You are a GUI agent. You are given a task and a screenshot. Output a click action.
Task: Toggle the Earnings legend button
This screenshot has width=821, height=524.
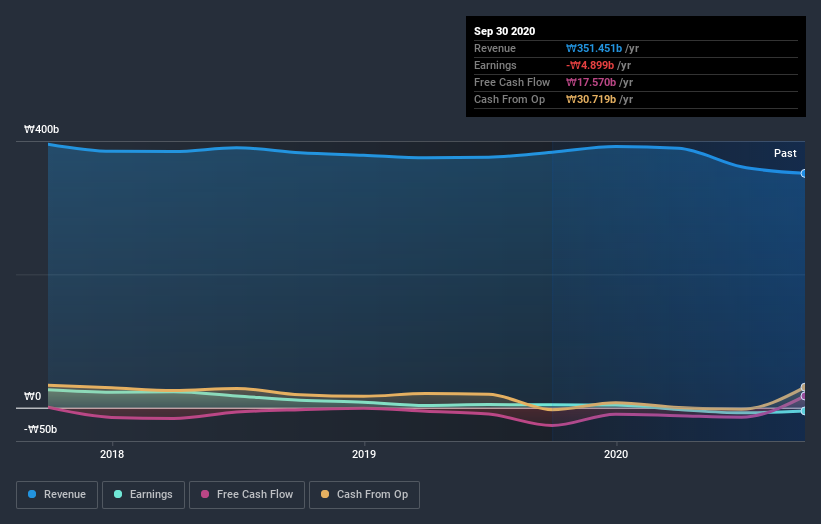pyautogui.click(x=143, y=495)
